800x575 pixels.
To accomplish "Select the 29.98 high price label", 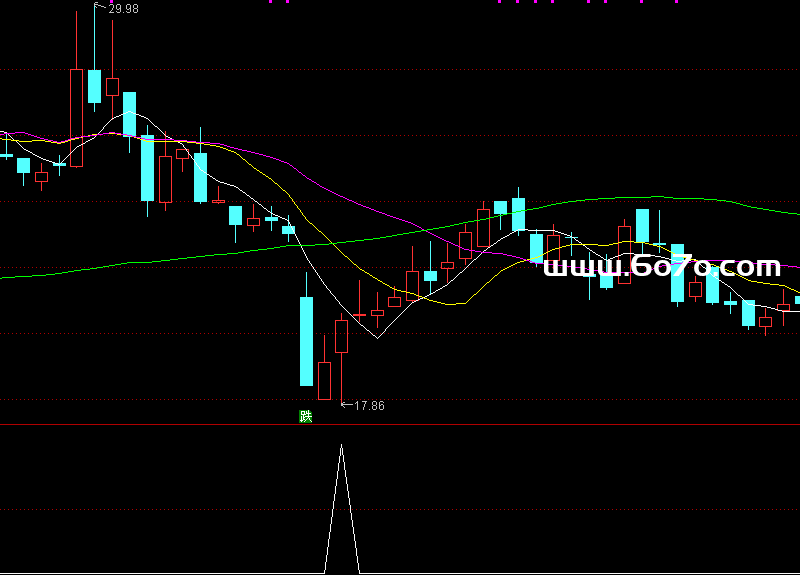I will coord(124,9).
